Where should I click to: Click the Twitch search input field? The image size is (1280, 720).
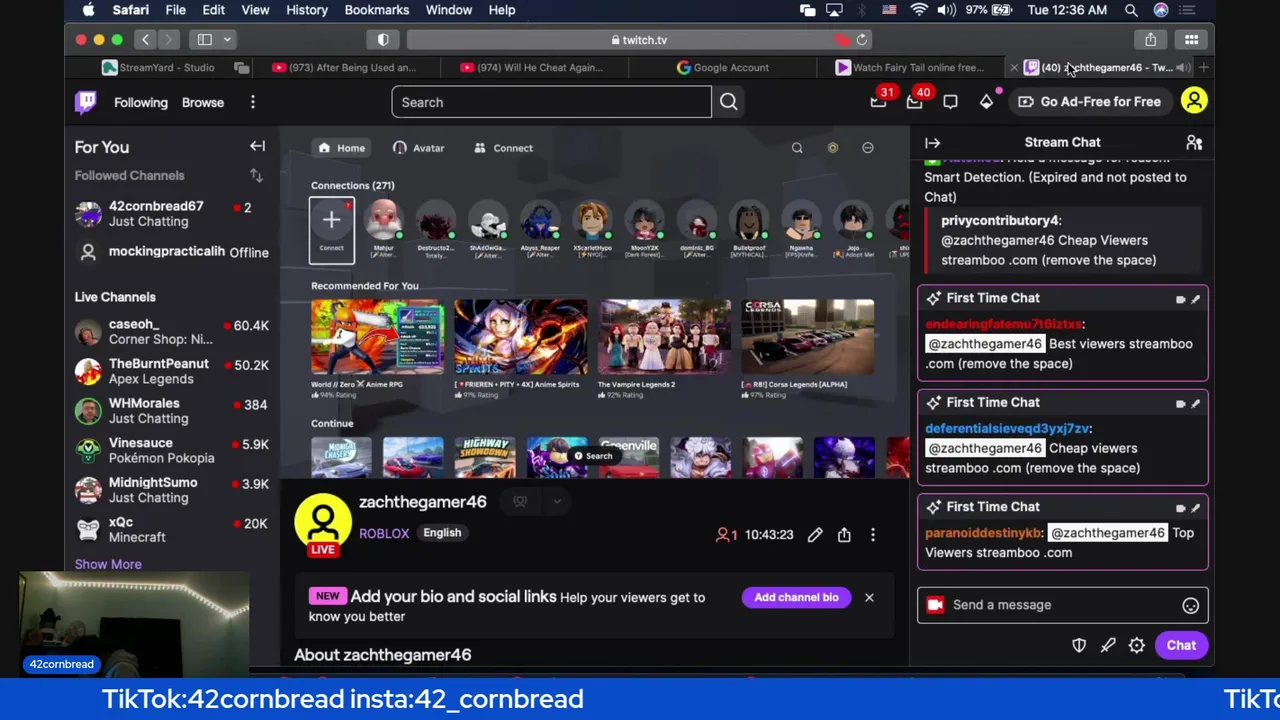click(551, 102)
